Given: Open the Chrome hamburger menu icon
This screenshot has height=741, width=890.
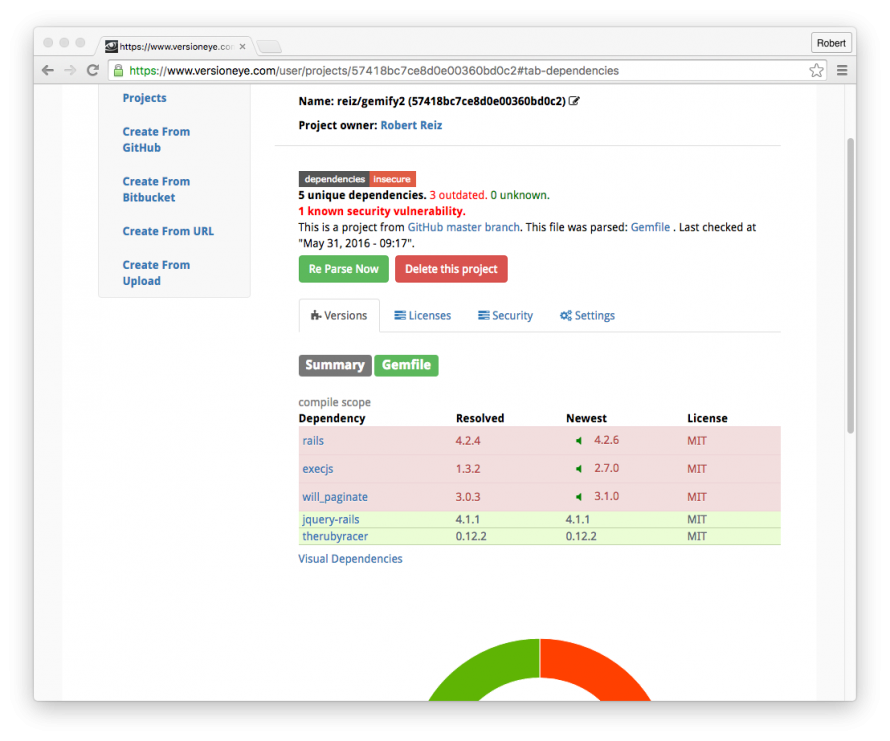Looking at the screenshot, I should pos(842,70).
